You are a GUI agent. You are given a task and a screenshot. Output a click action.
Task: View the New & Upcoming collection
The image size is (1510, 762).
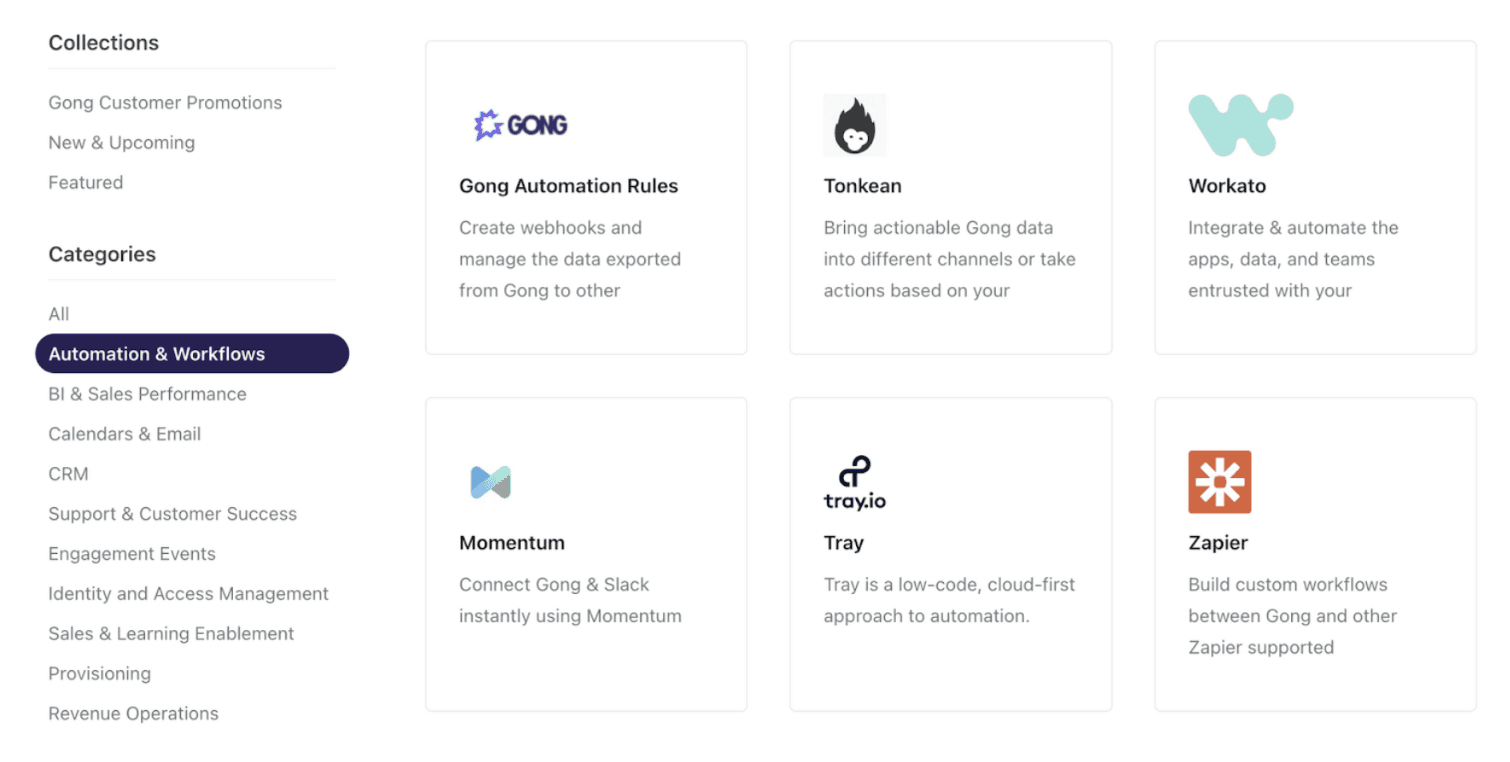tap(122, 143)
